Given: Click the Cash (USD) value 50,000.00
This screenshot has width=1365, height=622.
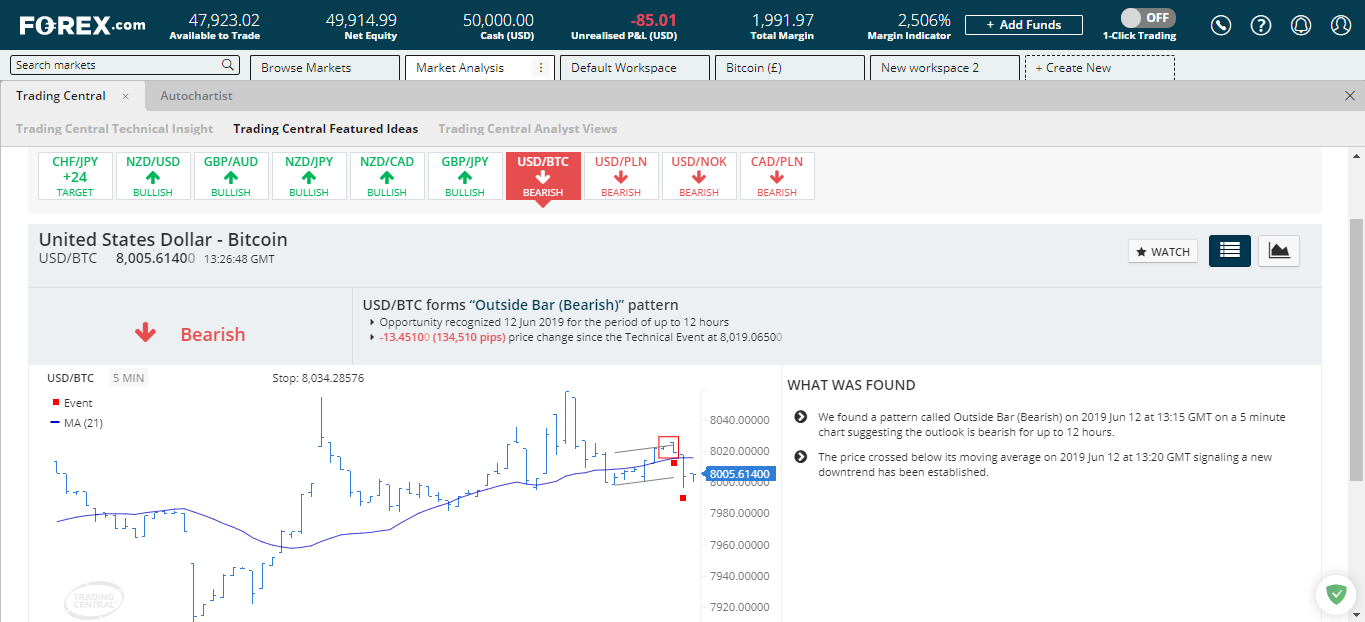Looking at the screenshot, I should (x=498, y=20).
